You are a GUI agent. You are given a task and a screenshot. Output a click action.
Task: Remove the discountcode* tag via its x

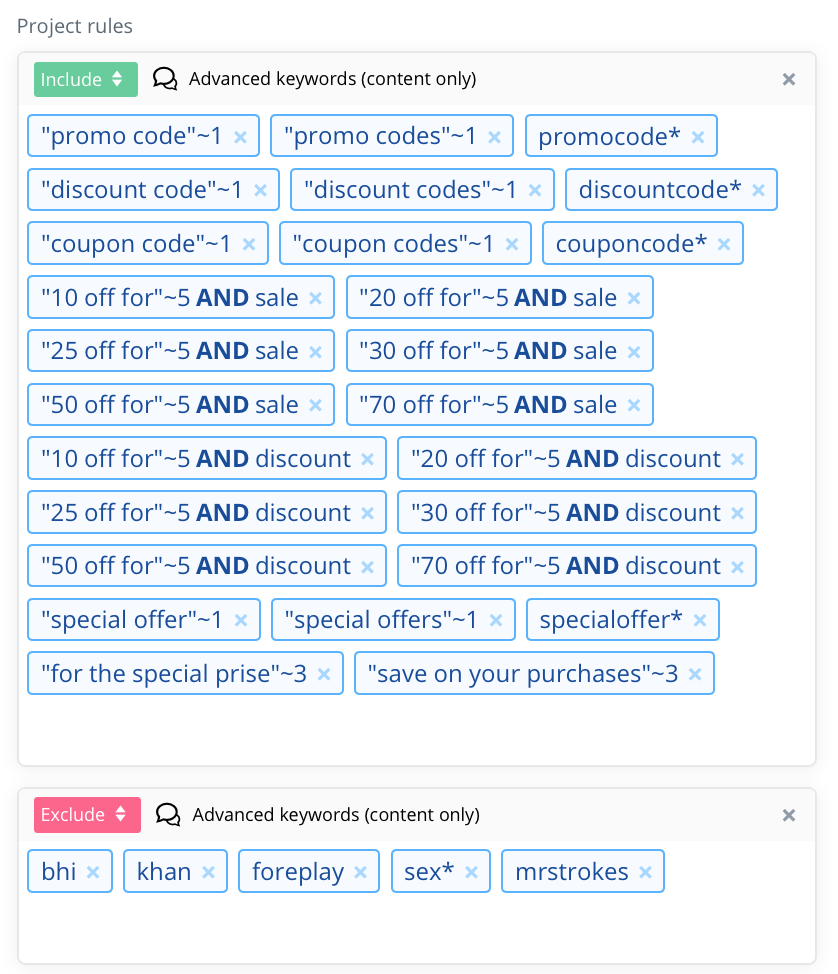coord(758,190)
